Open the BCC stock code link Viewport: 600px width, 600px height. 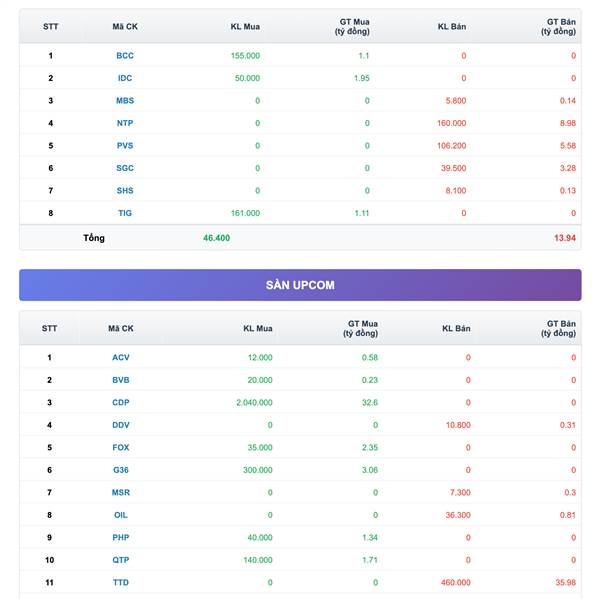tap(125, 55)
